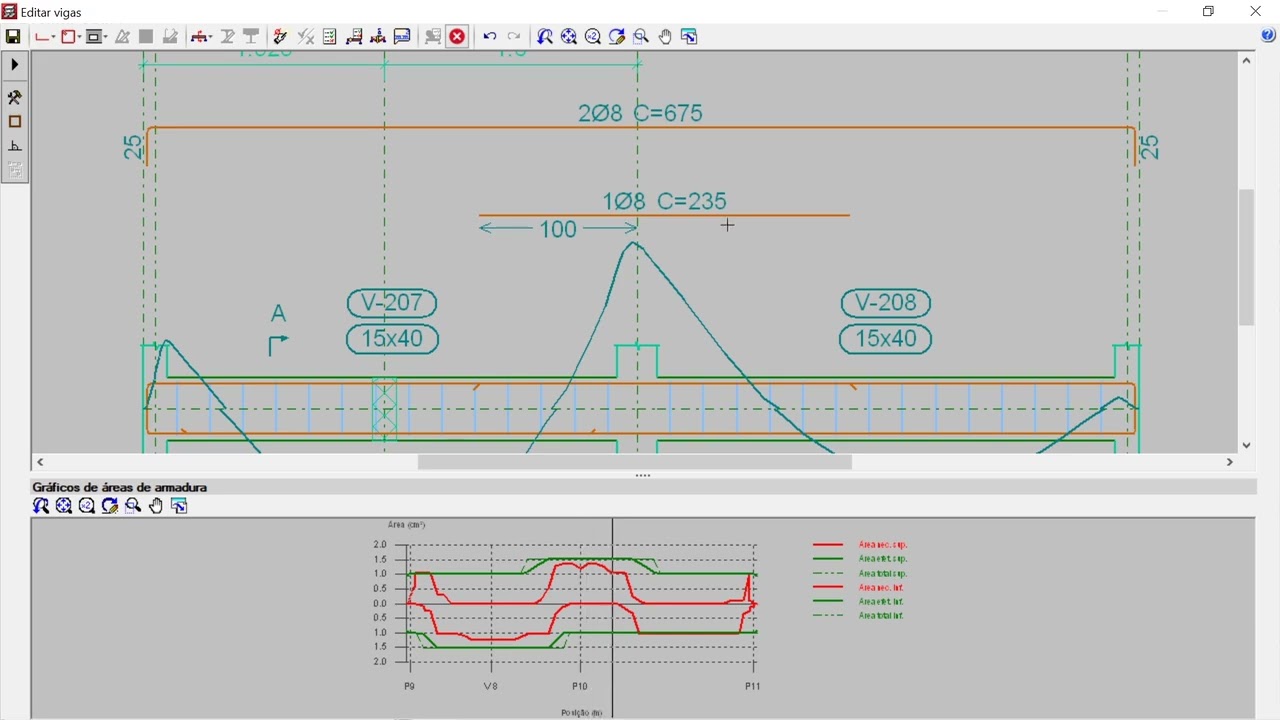1280x720 pixels.
Task: Click the panel splitter grip dots
Action: [643, 476]
